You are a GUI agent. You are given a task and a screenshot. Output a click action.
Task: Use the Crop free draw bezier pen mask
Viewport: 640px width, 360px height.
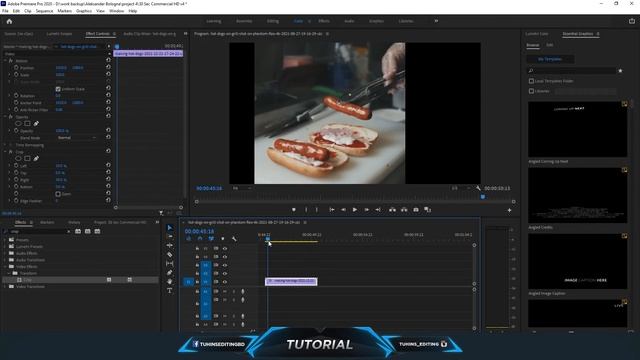(x=36, y=158)
